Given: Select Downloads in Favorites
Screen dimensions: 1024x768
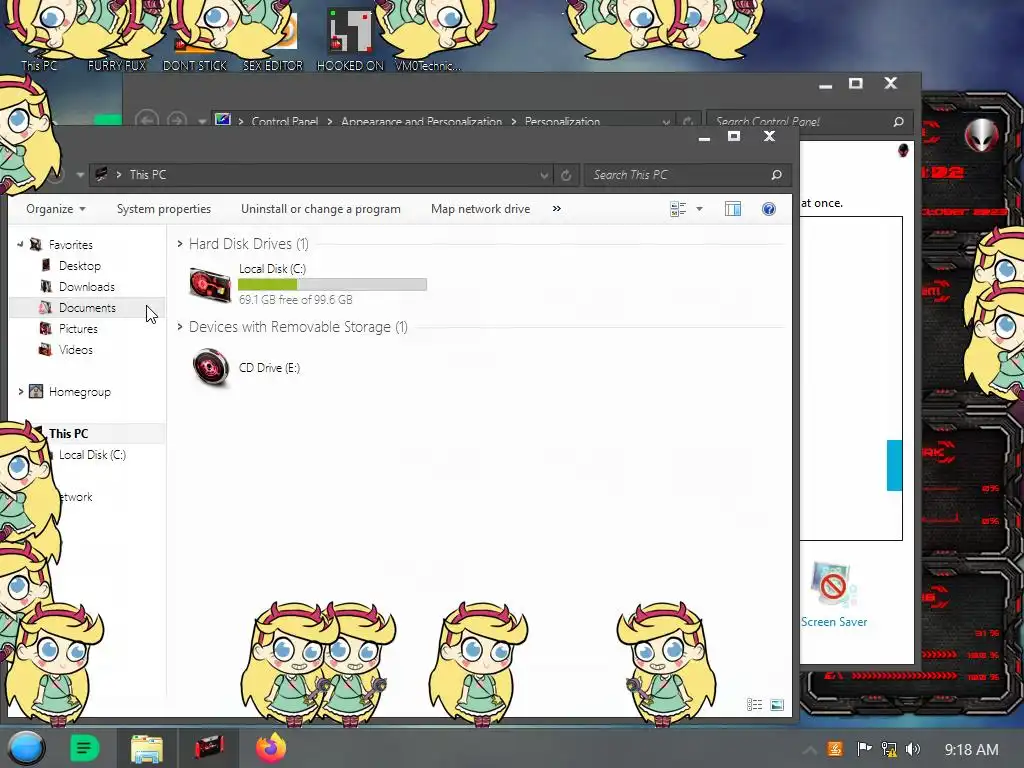Looking at the screenshot, I should (86, 287).
